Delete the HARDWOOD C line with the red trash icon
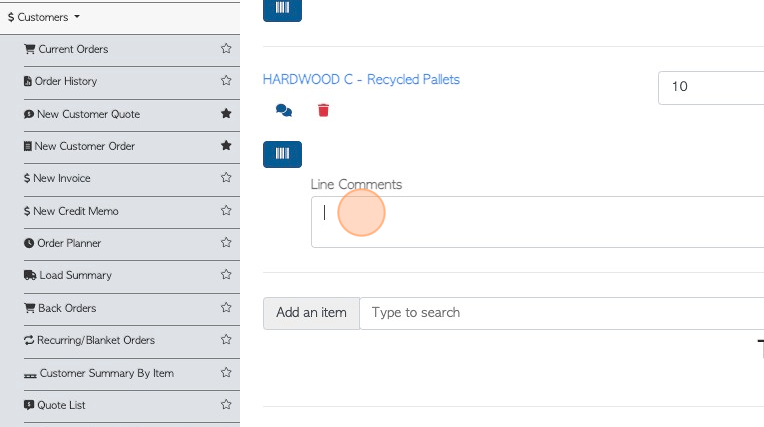This screenshot has height=427, width=764. 324,110
